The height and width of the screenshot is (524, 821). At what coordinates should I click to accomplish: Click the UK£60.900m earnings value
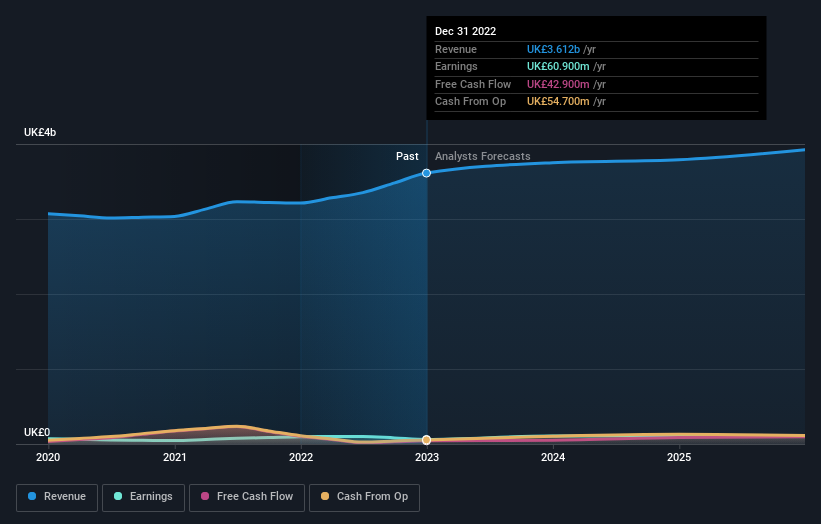point(558,66)
